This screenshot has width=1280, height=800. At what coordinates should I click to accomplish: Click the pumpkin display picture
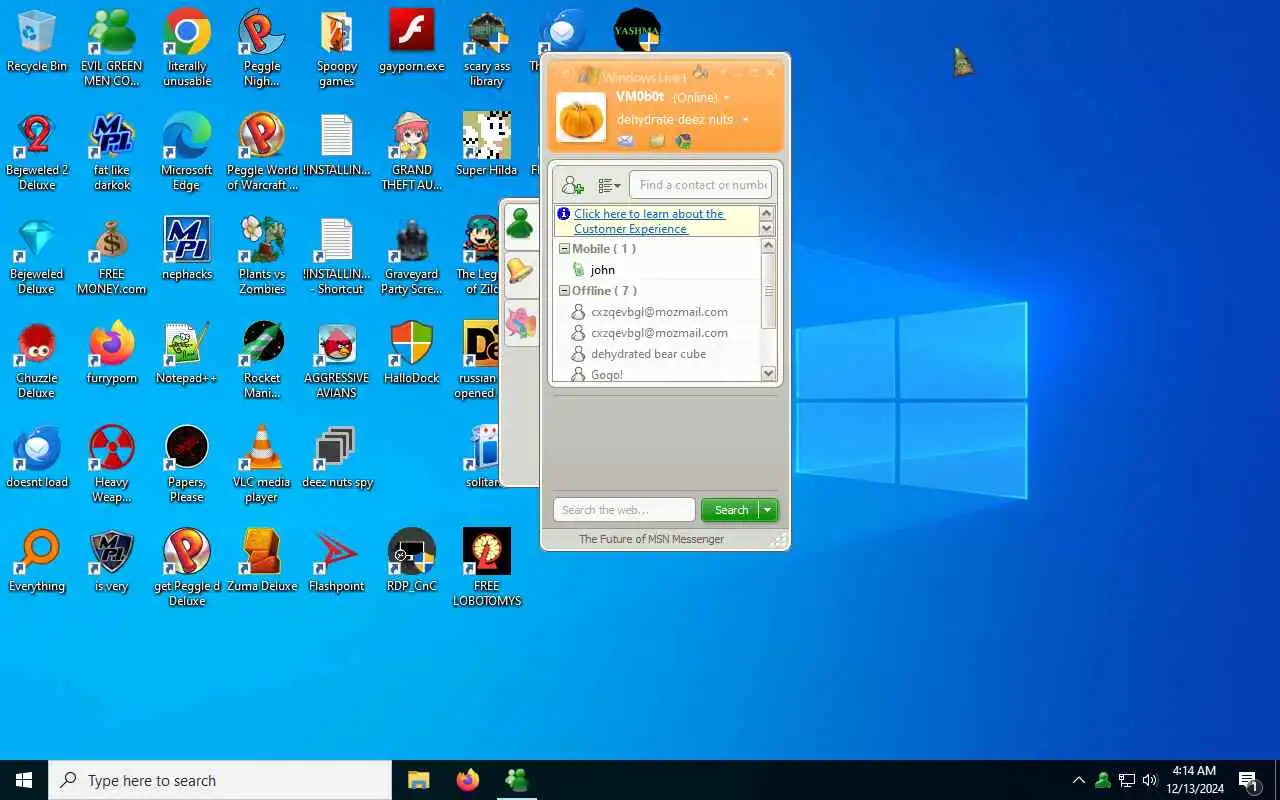coord(581,118)
